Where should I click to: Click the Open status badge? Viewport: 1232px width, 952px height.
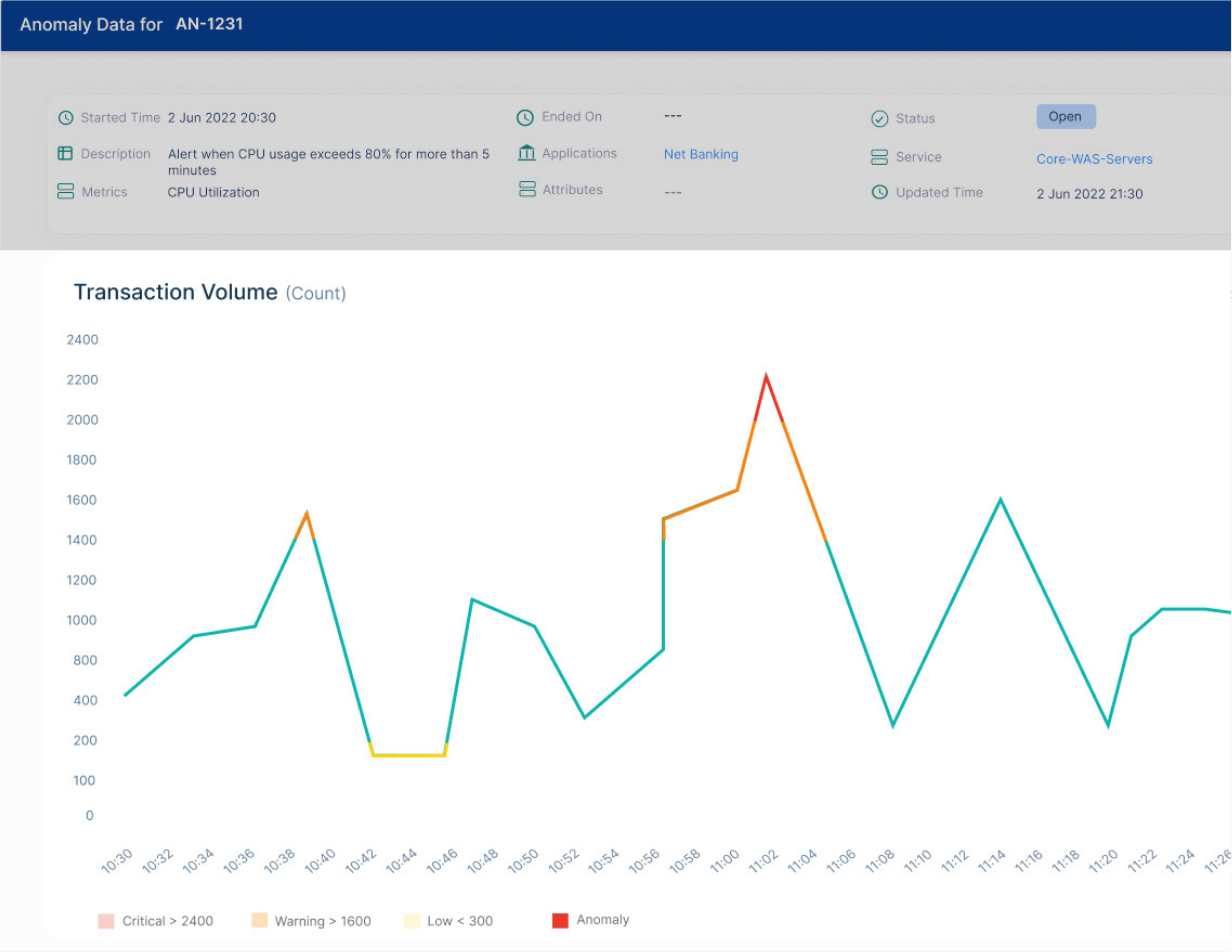coord(1065,117)
